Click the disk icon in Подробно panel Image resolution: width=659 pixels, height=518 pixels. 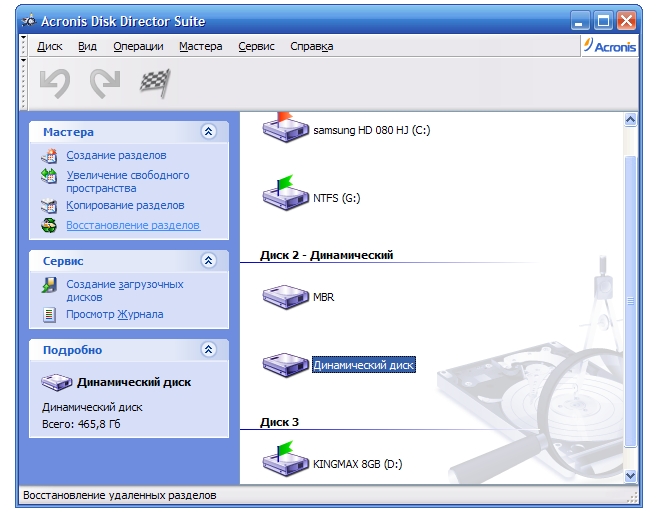(57, 382)
